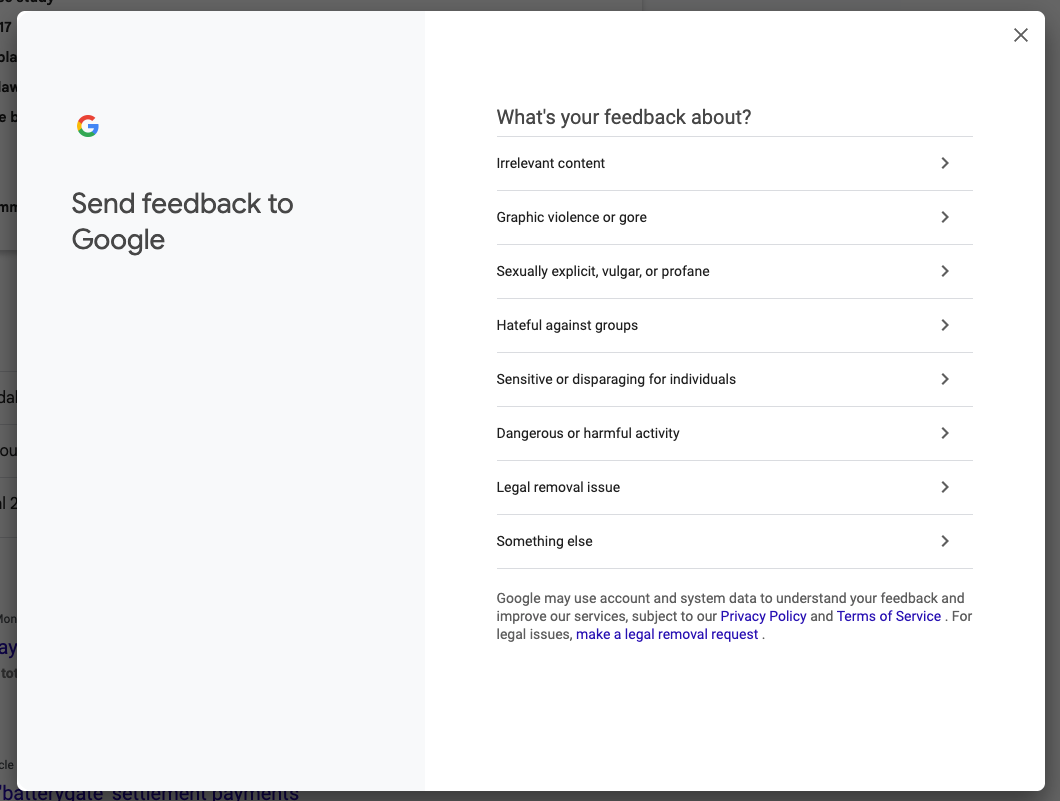Close the feedback dialog with the X
Image resolution: width=1060 pixels, height=801 pixels.
(x=1020, y=35)
